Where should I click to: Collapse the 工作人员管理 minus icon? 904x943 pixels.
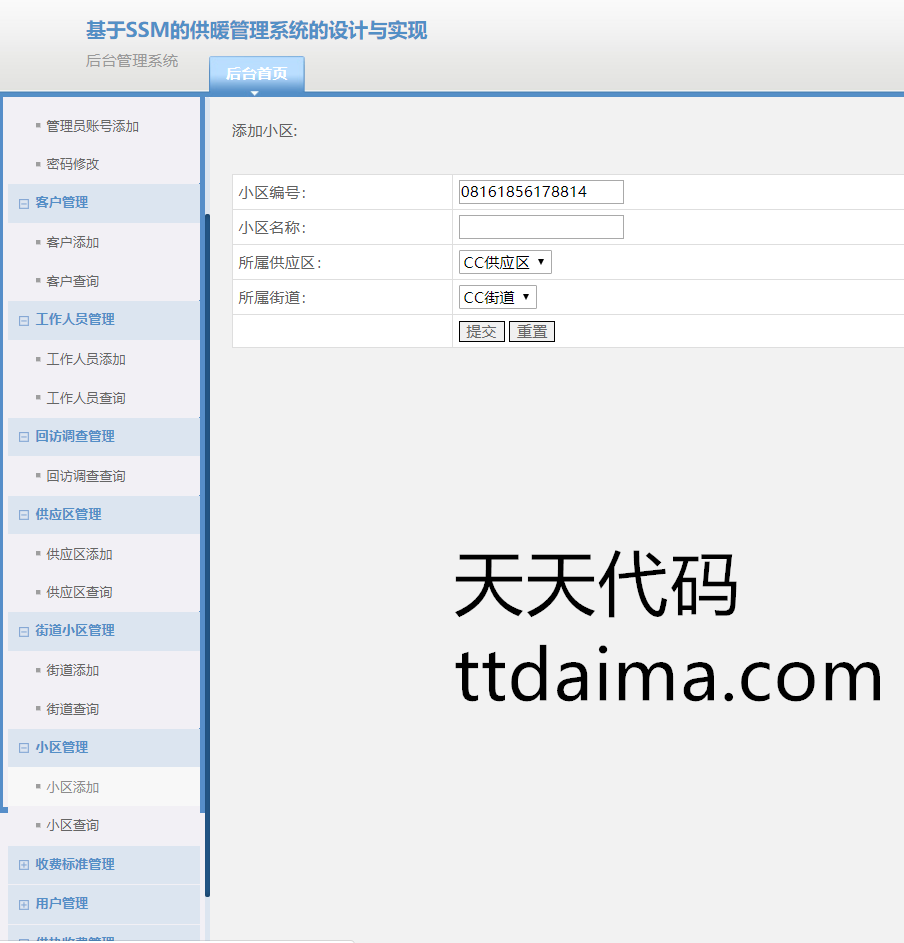tap(24, 320)
